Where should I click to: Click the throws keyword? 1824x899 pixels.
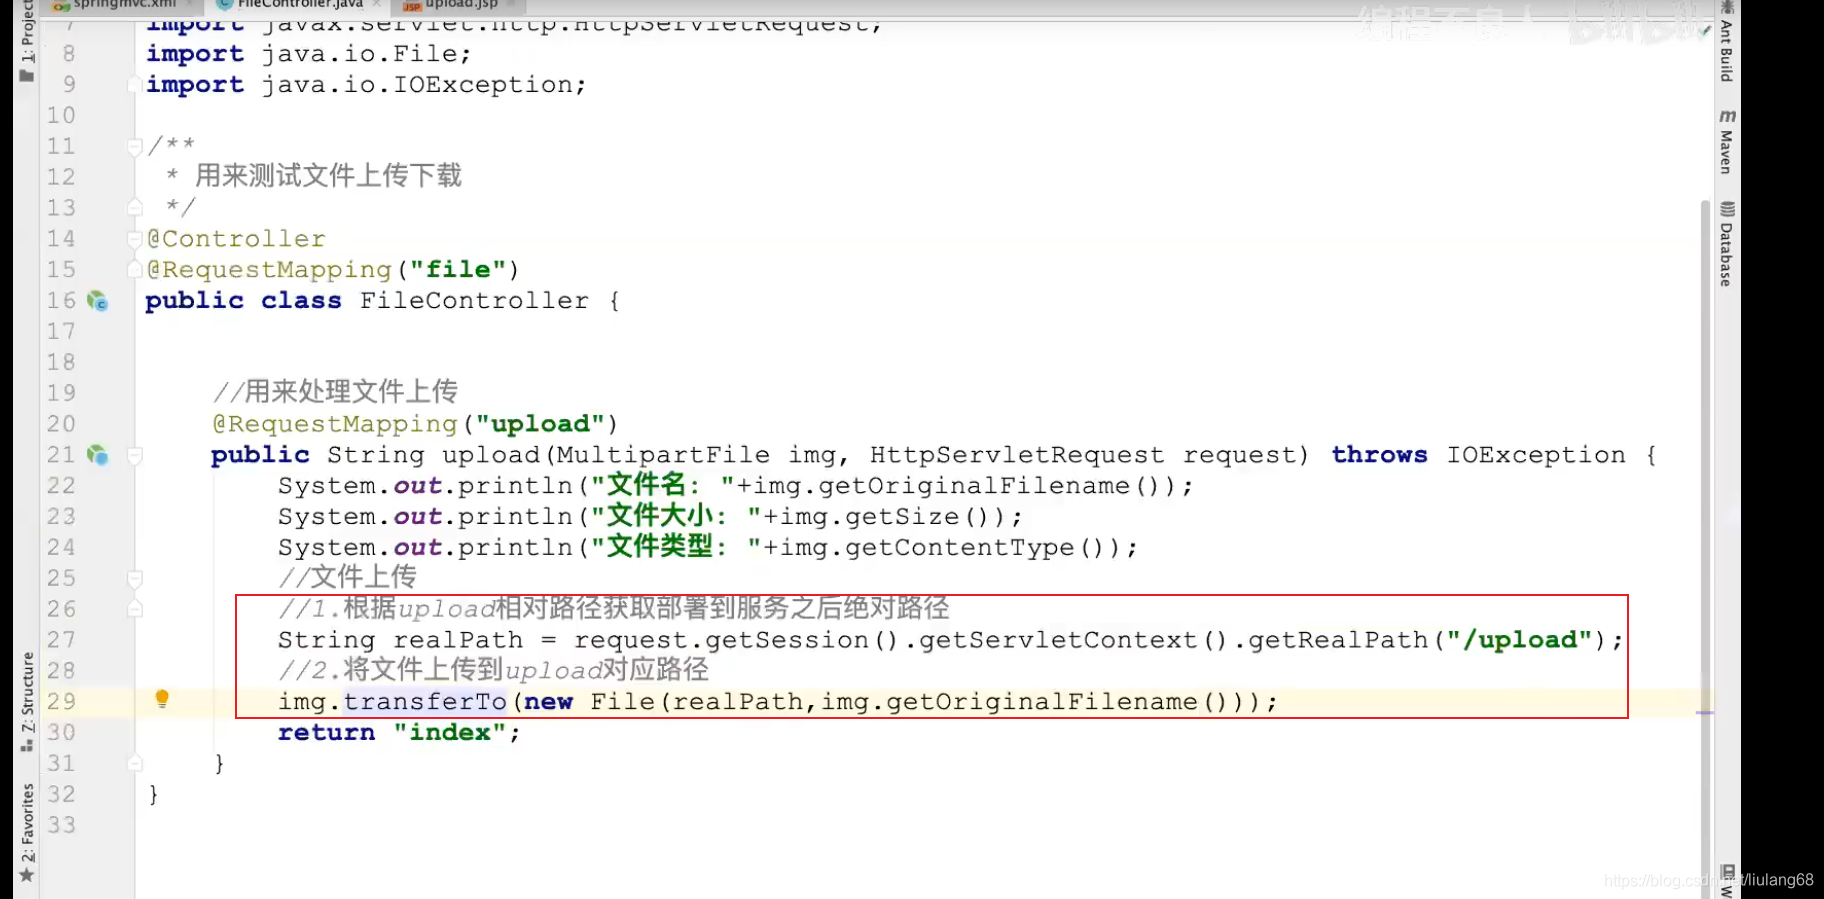pyautogui.click(x=1379, y=455)
